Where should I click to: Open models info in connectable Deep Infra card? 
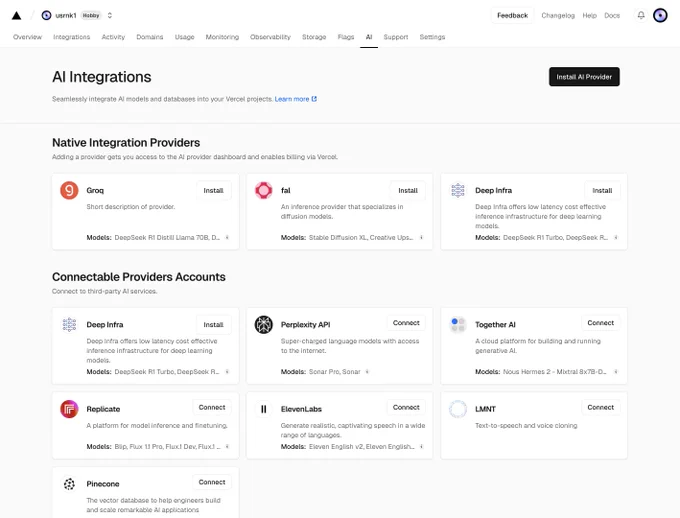(227, 371)
